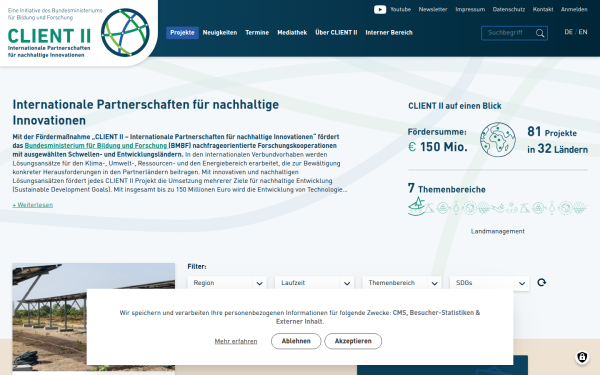
Task: Accept cookies with Akzeptieren button
Action: (x=353, y=341)
